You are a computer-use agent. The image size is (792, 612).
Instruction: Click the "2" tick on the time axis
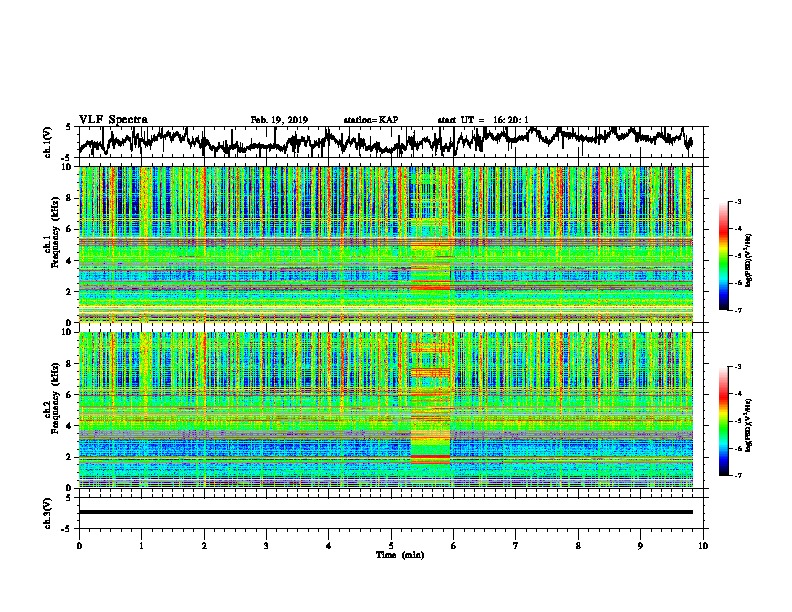204,546
